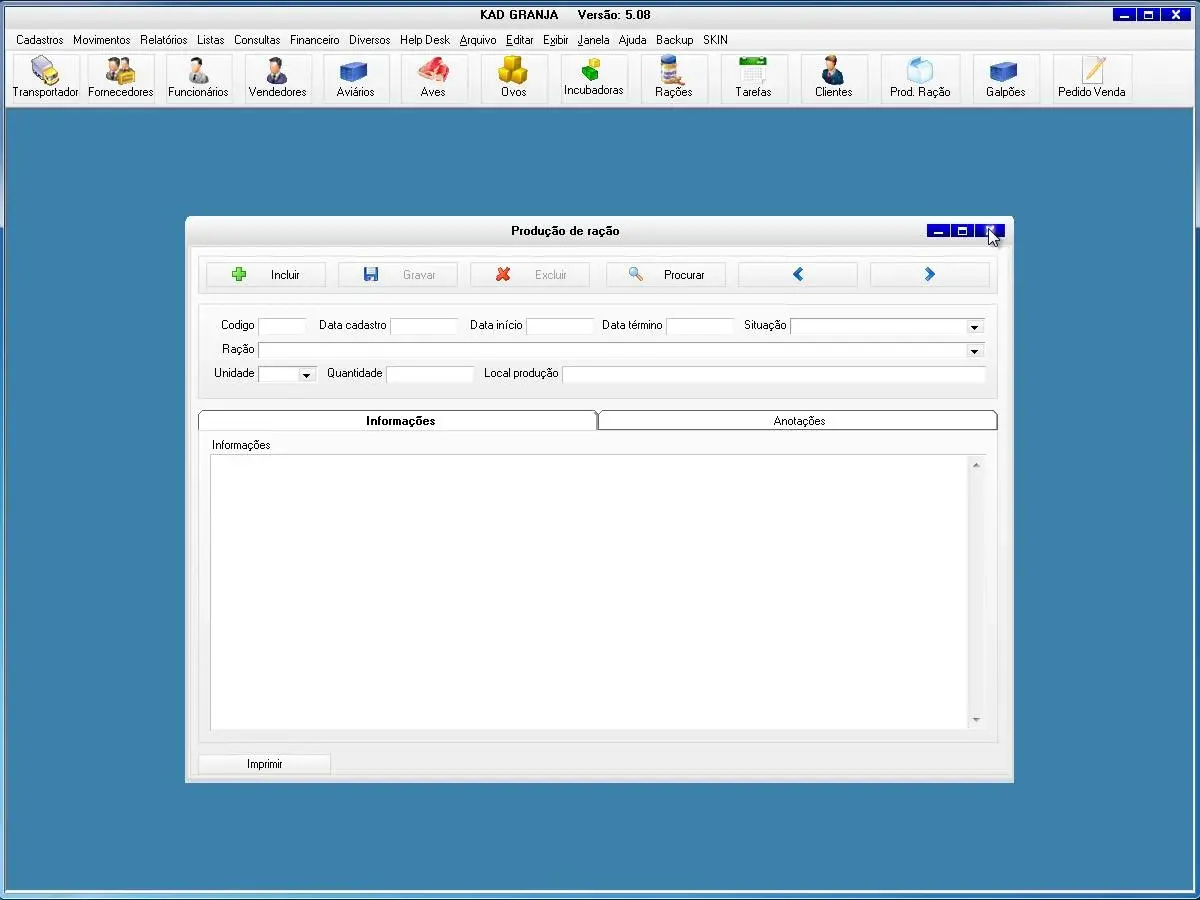Open the Ovos toolbar icon
This screenshot has height=900, width=1200.
point(513,78)
